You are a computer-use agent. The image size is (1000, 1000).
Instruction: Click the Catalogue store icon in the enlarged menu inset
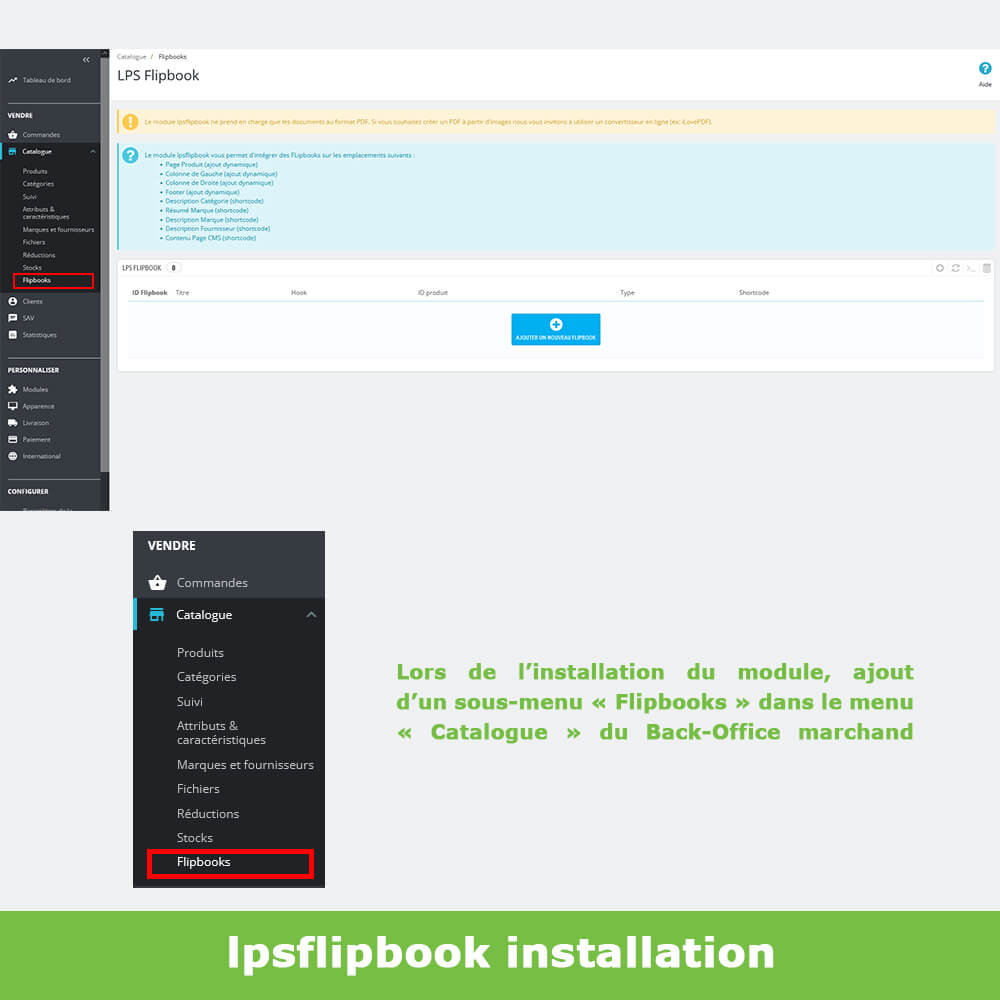(156, 615)
